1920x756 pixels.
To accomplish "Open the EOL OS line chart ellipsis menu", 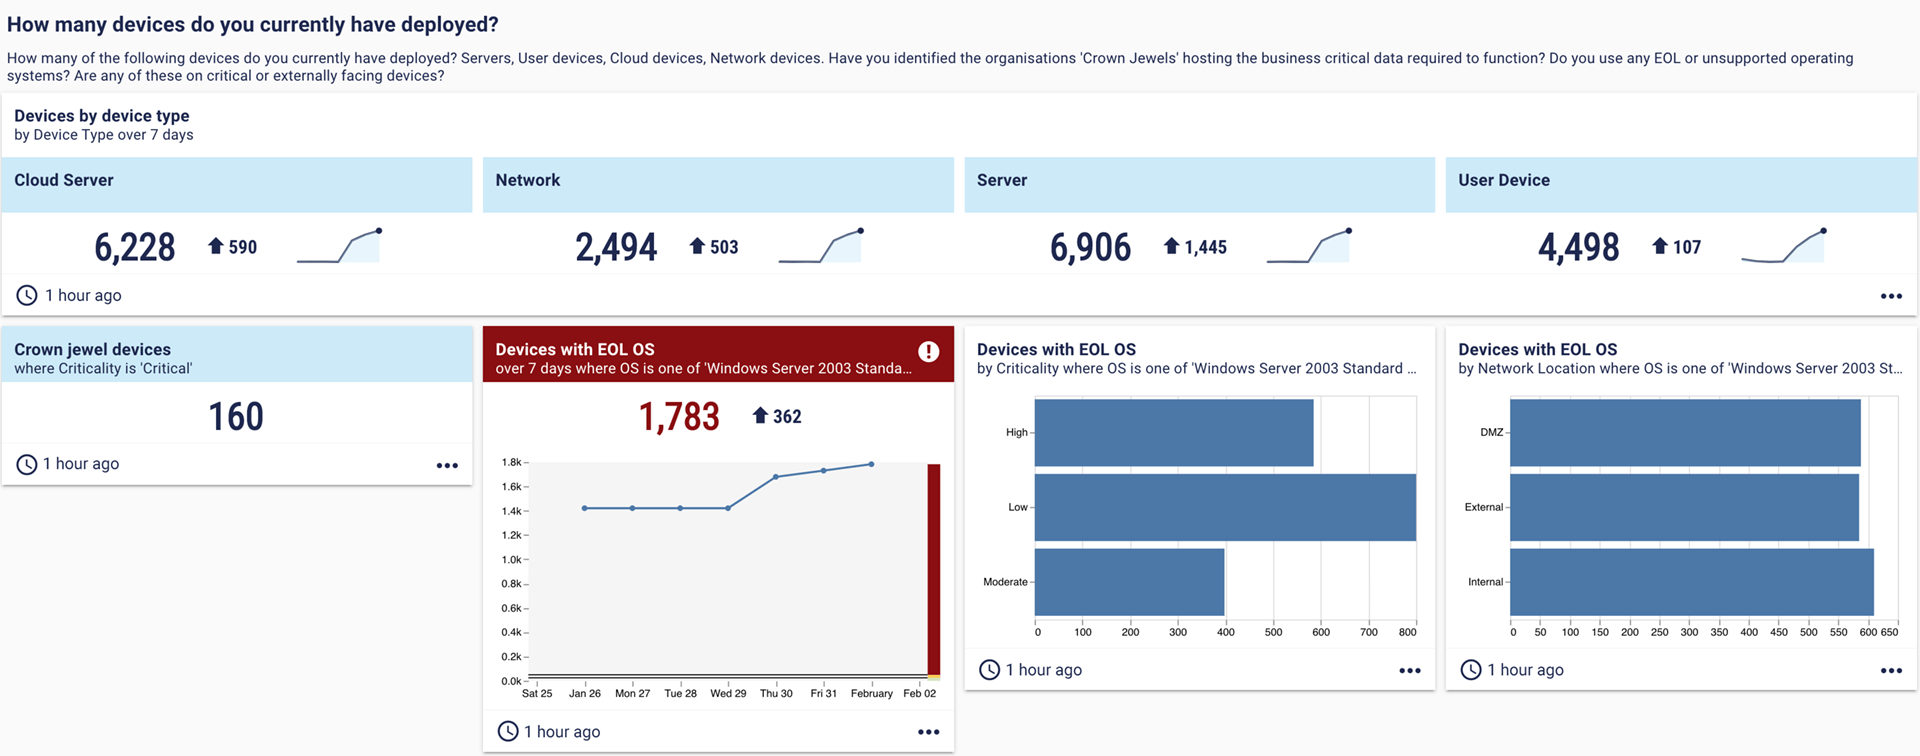I will point(928,732).
